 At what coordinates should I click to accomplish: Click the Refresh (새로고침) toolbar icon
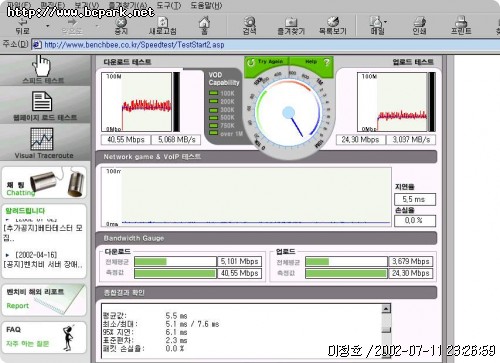pyautogui.click(x=163, y=22)
